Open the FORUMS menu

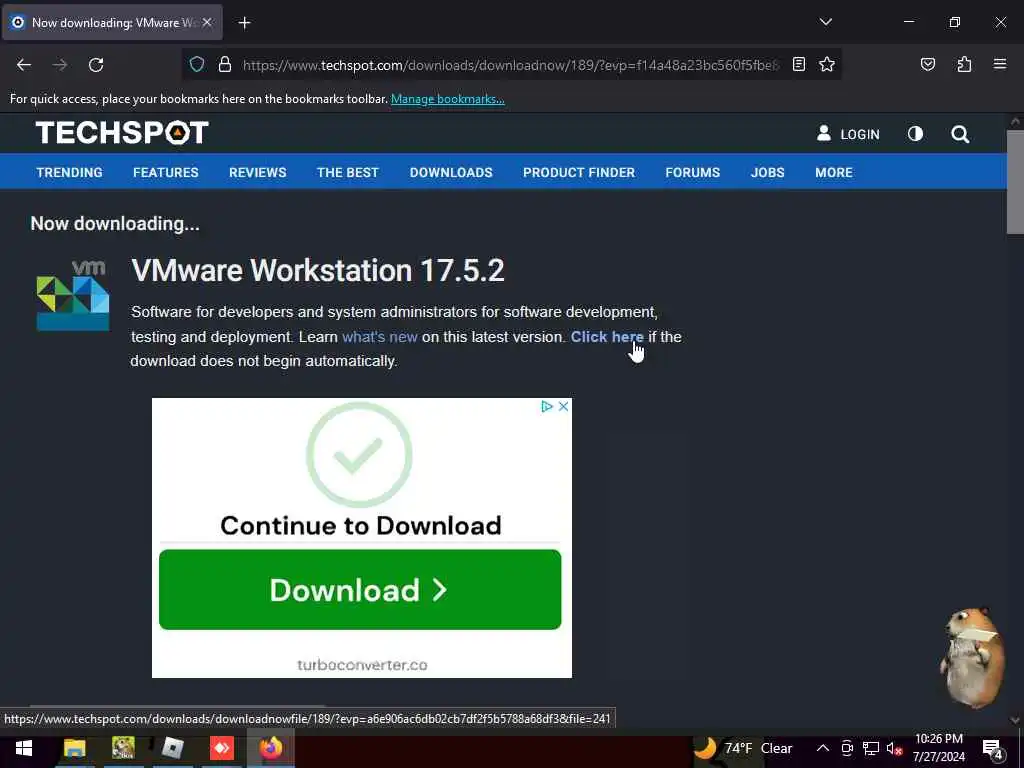pos(692,172)
